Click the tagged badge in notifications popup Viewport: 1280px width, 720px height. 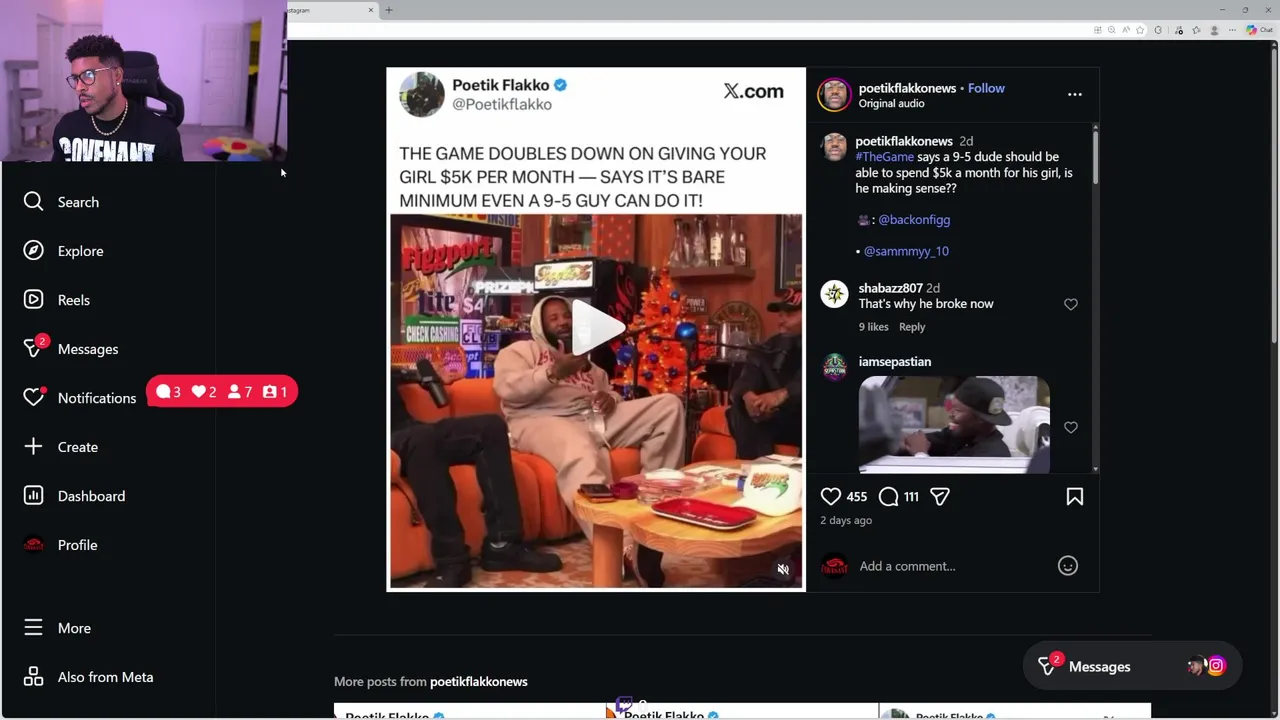[275, 392]
